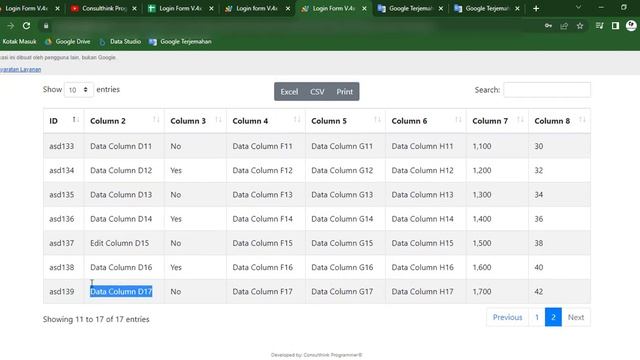Close the first Google Terjemahan tab
This screenshot has height=360, width=640.
pos(441,8)
